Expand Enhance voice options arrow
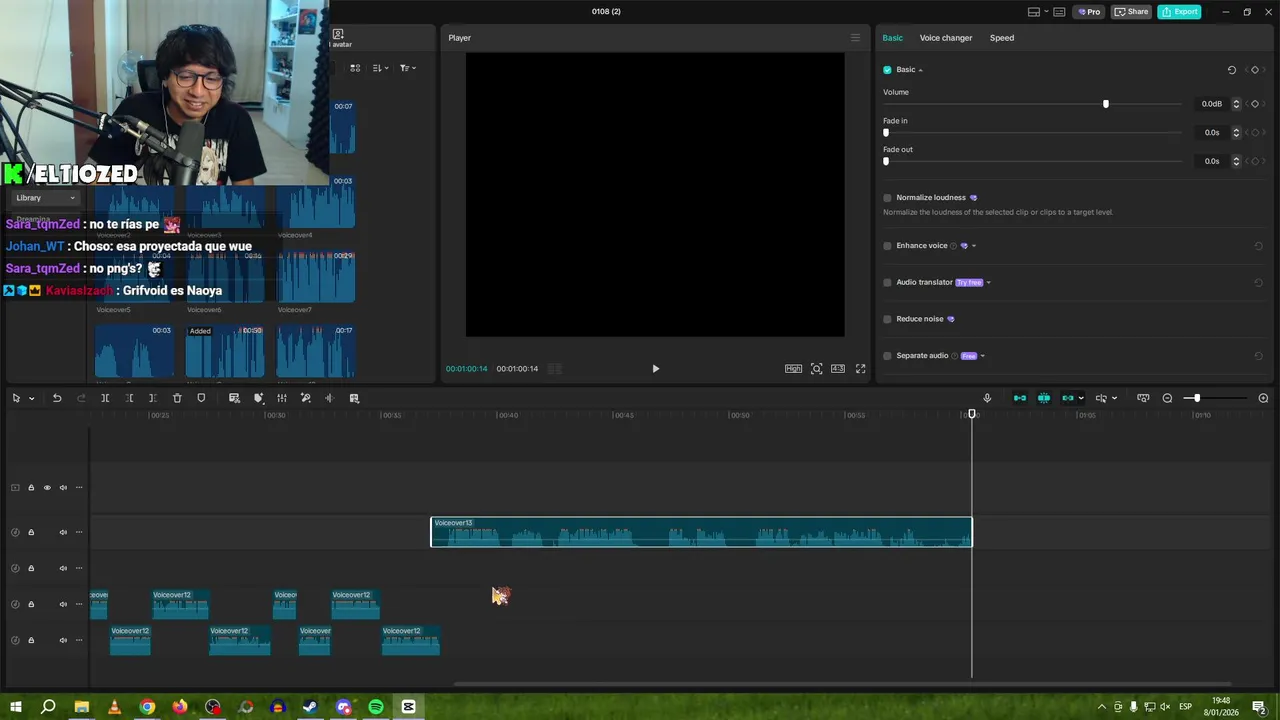 click(974, 246)
